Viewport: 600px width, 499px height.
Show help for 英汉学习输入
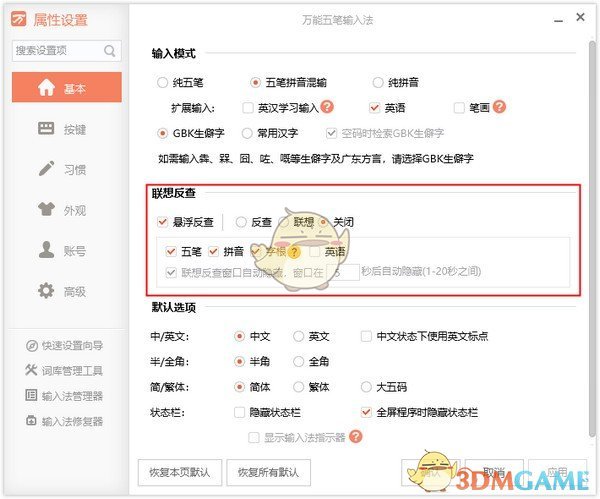point(327,107)
